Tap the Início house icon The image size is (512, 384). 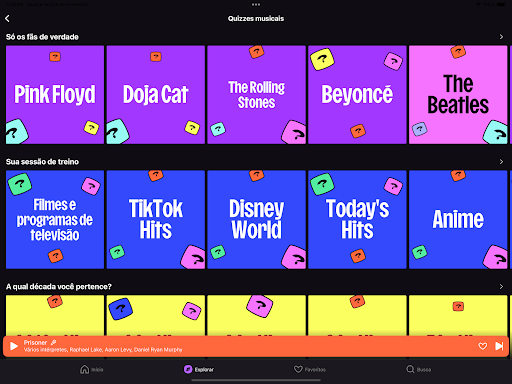point(84,369)
